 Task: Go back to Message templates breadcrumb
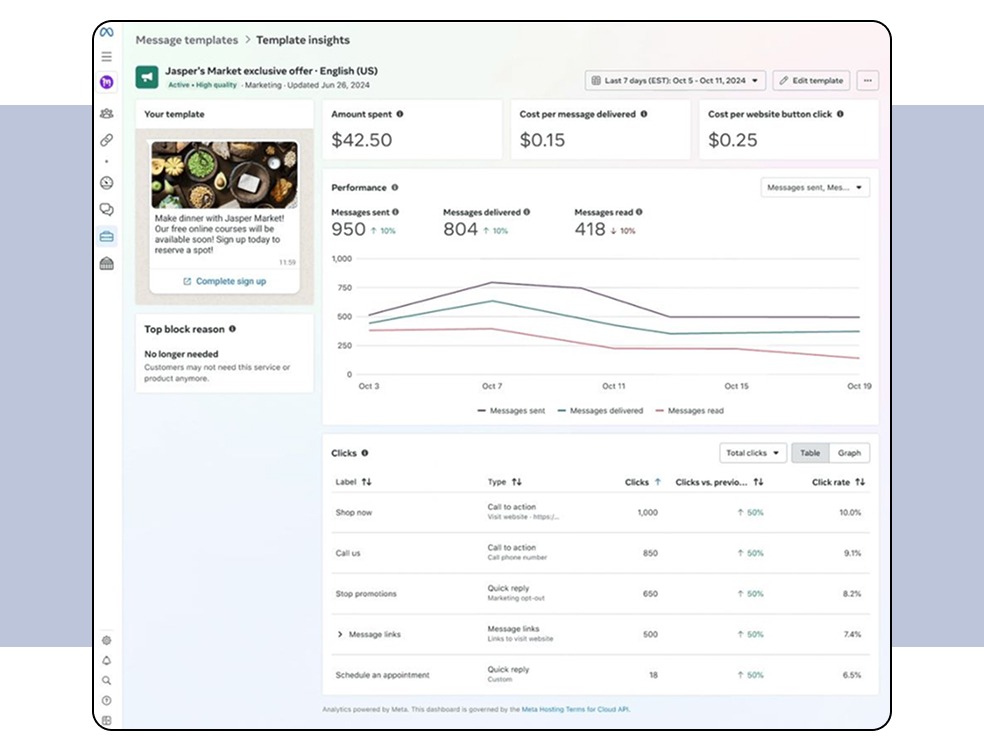[x=187, y=40]
